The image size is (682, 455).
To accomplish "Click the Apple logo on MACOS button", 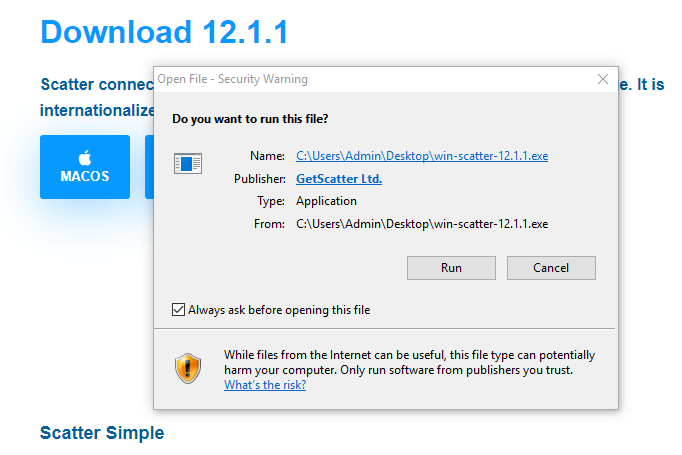I will tap(85, 157).
